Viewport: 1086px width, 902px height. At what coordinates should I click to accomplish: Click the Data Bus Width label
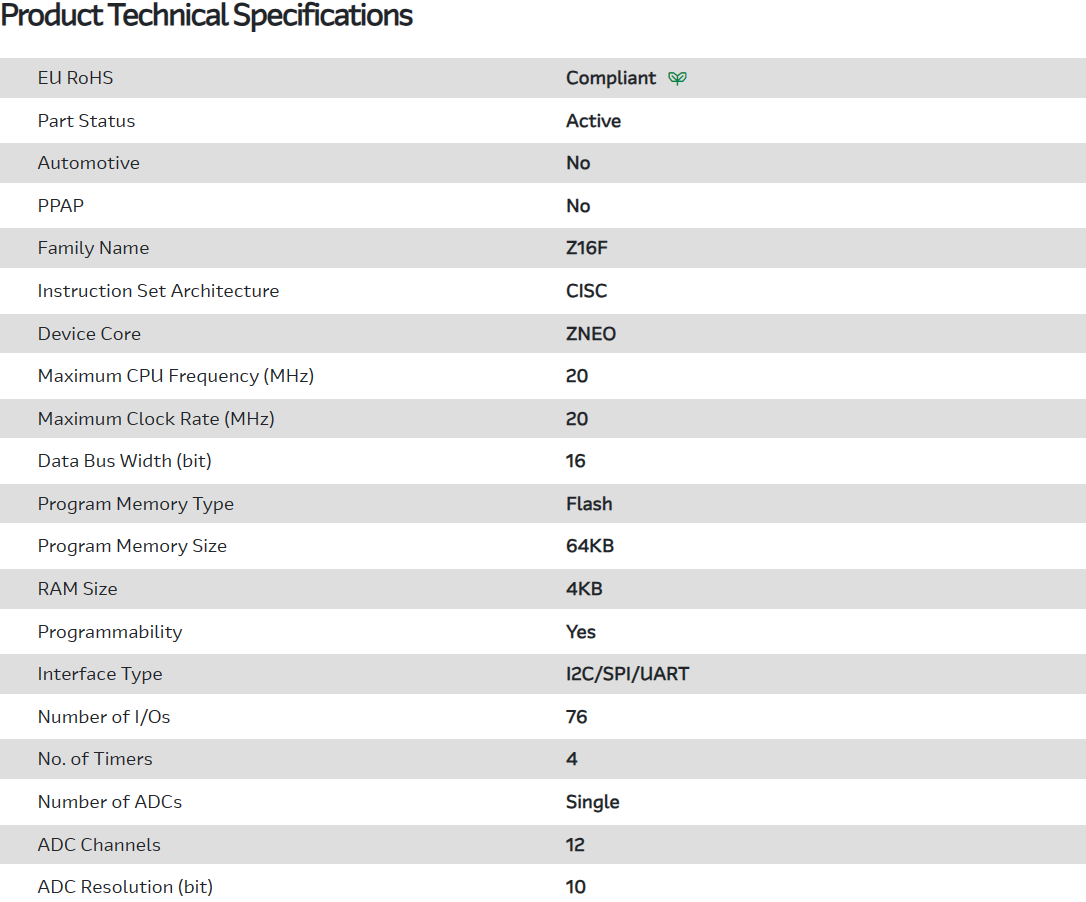[125, 461]
